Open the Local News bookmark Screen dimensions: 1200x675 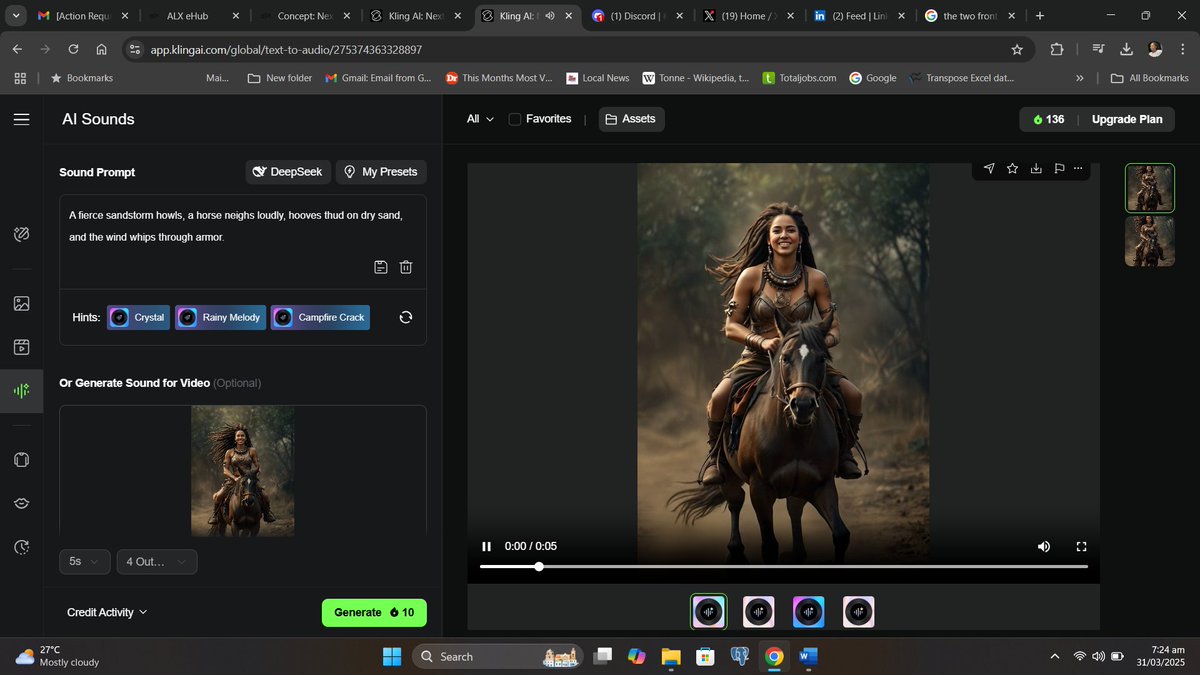pyautogui.click(x=598, y=78)
